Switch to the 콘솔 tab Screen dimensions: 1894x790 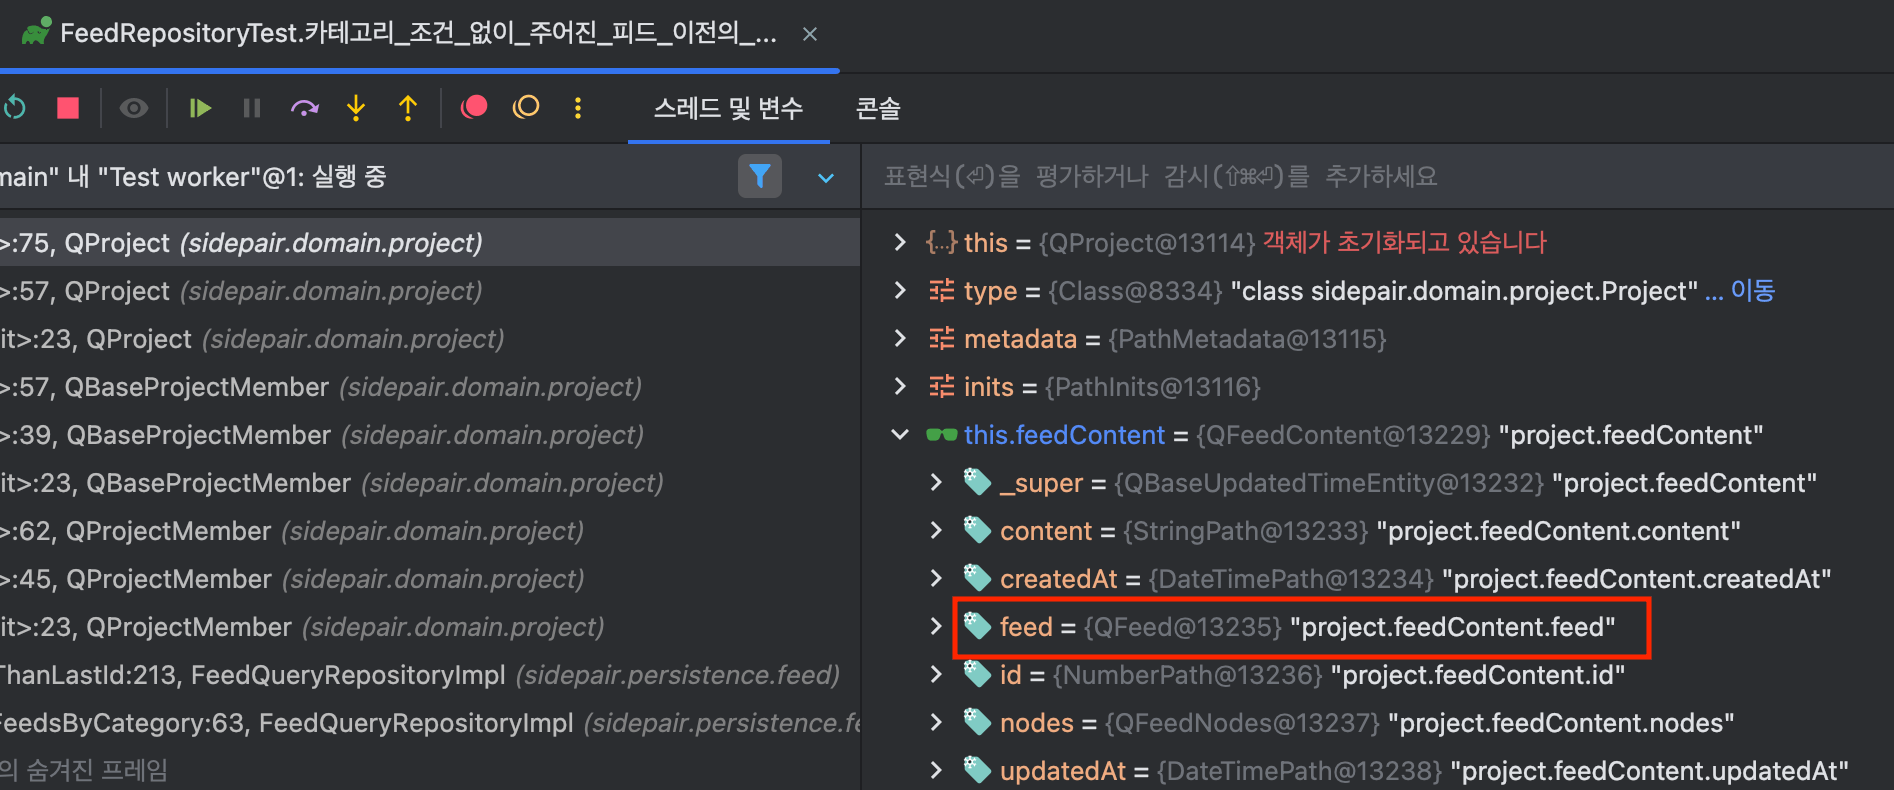[x=878, y=108]
